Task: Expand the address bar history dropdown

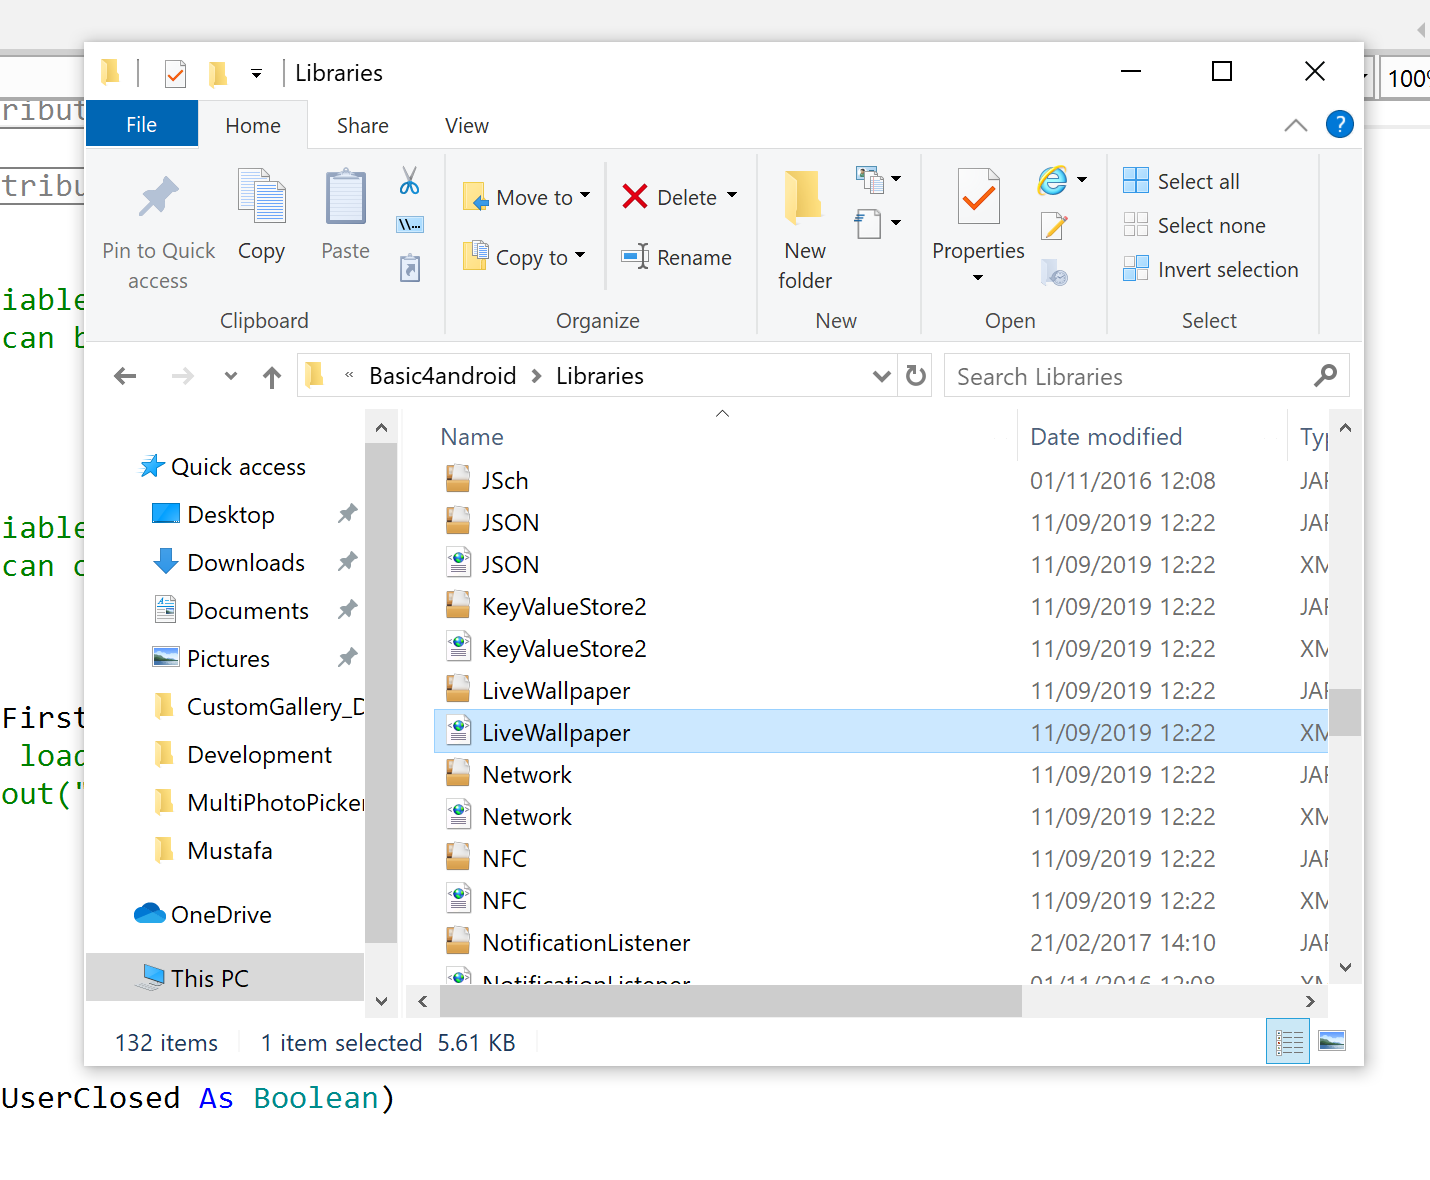Action: point(882,376)
